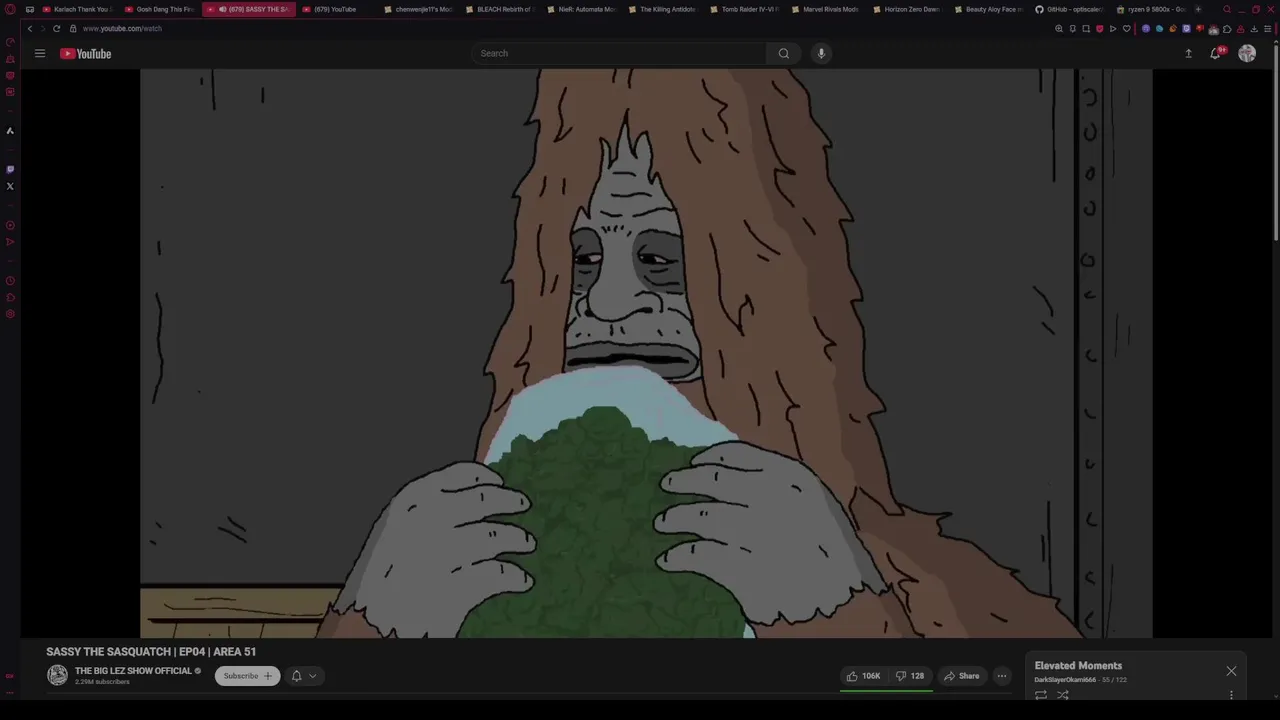Reload the page with the refresh icon

tap(56, 28)
